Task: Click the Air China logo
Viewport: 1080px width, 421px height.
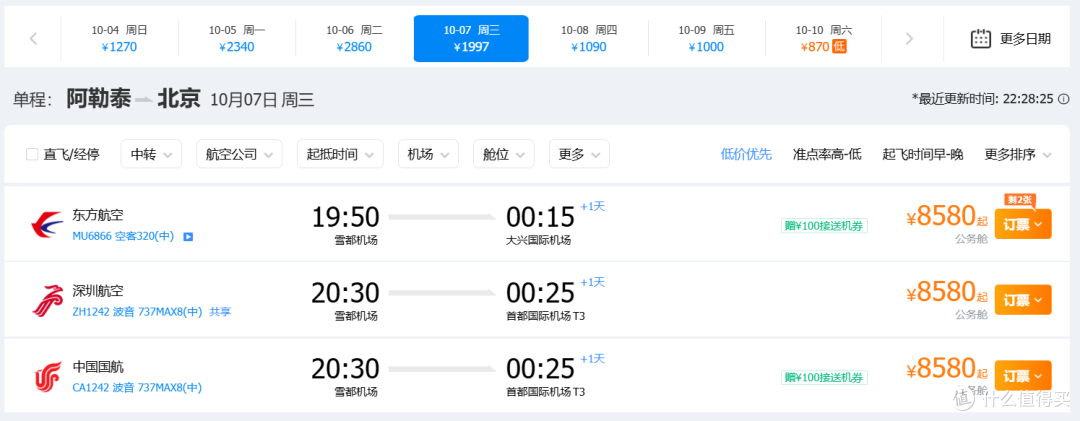Action: (47, 376)
